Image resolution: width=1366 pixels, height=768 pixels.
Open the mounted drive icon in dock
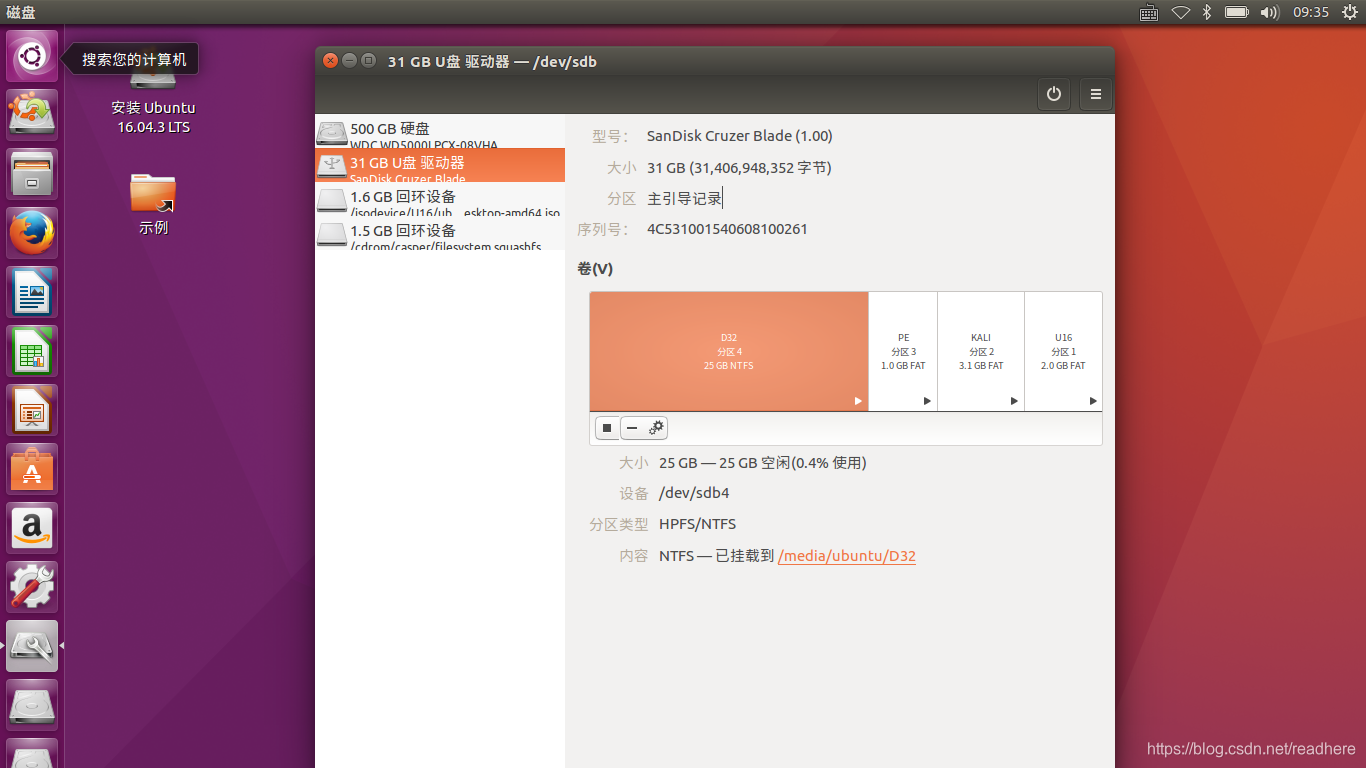tap(33, 705)
